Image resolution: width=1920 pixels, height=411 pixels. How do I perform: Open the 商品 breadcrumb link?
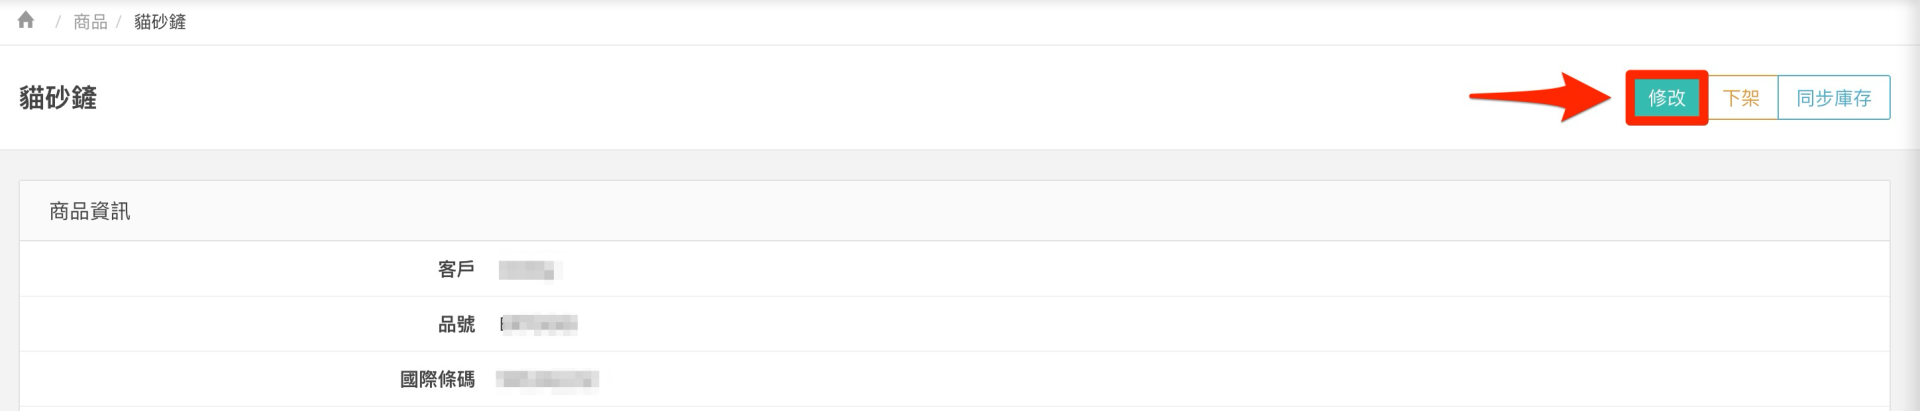[x=90, y=22]
